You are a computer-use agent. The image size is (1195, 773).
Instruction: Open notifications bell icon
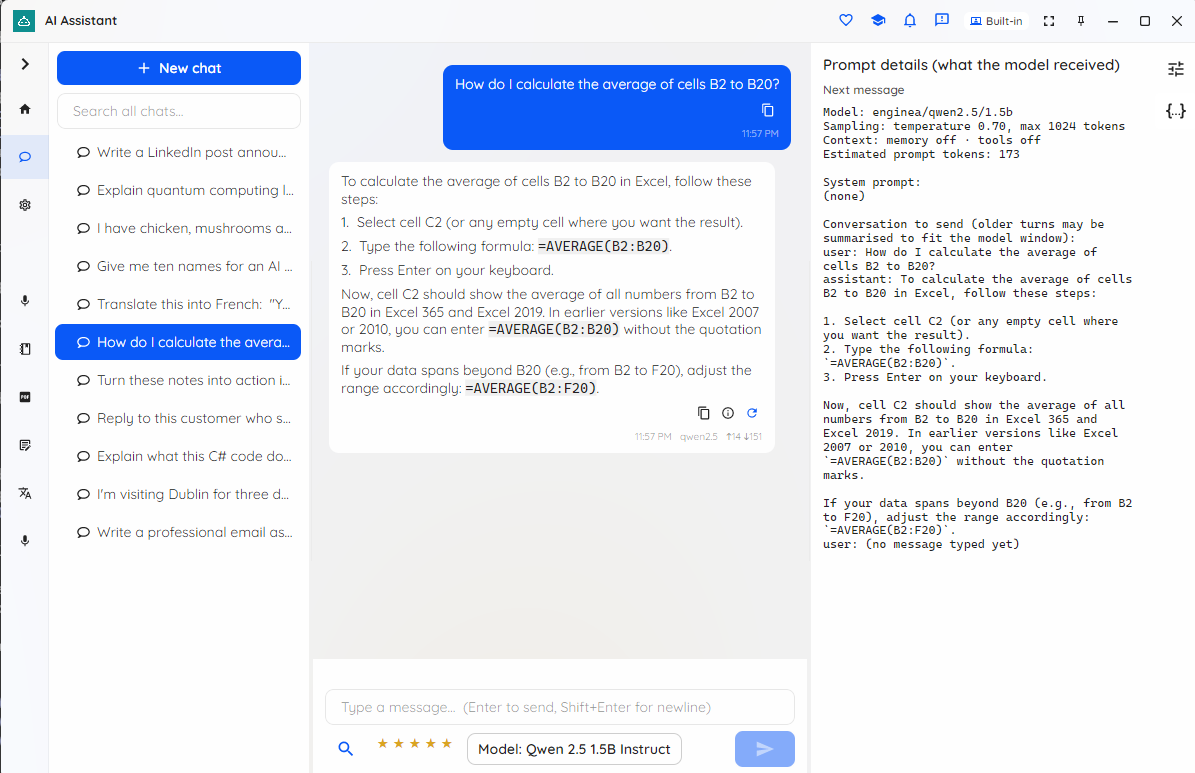pos(910,21)
